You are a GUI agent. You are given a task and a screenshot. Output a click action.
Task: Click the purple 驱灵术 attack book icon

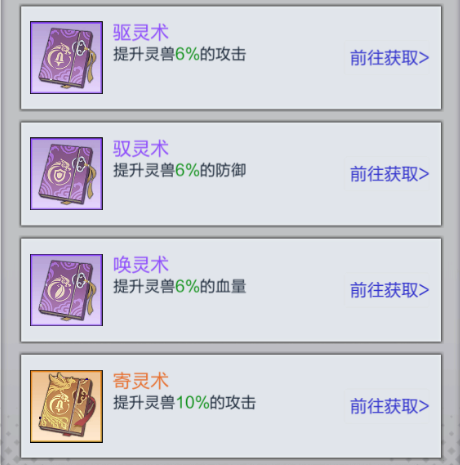tap(66, 57)
